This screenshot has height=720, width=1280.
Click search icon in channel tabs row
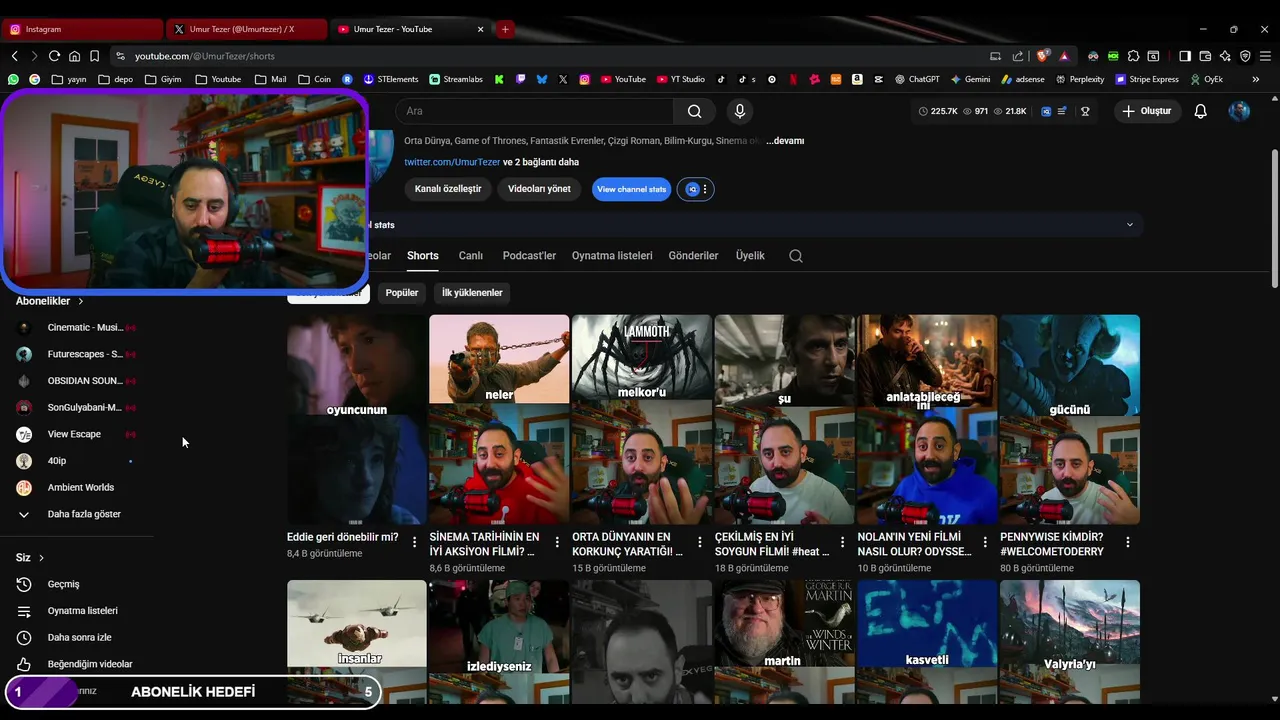(x=796, y=256)
